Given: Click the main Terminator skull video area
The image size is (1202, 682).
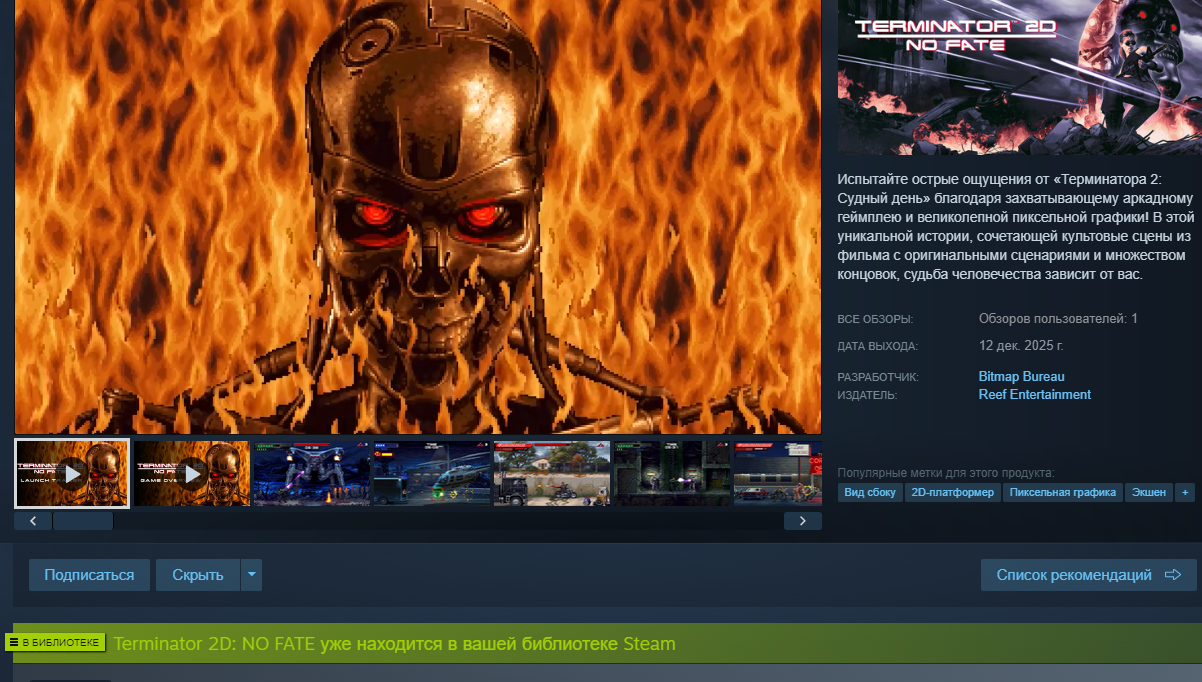Looking at the screenshot, I should [418, 217].
